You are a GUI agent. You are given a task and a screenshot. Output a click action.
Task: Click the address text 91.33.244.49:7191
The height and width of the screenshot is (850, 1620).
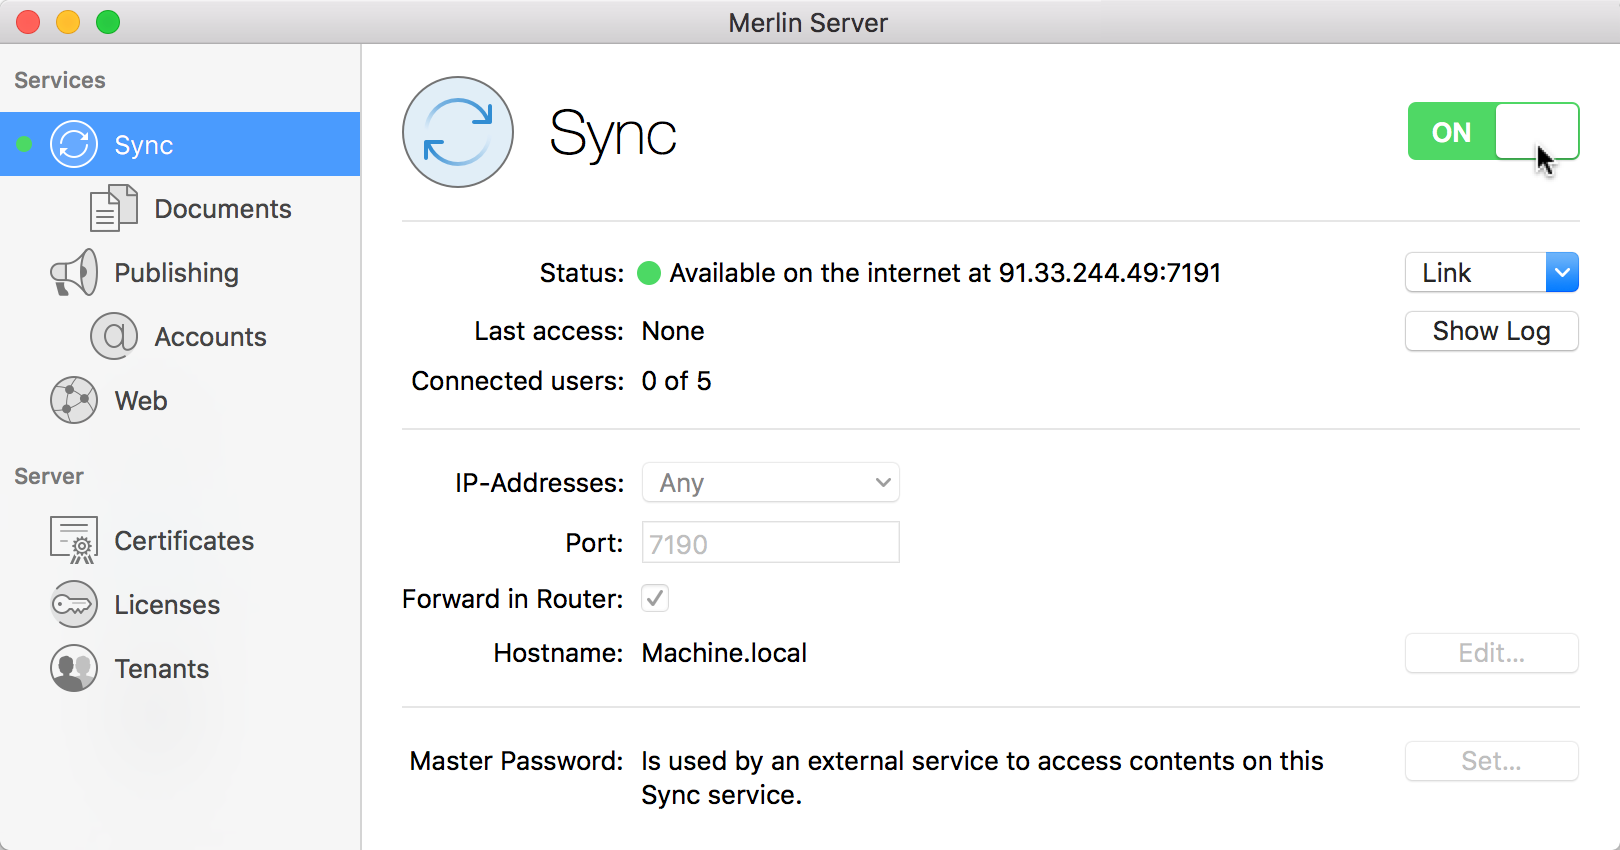[x=1110, y=273]
